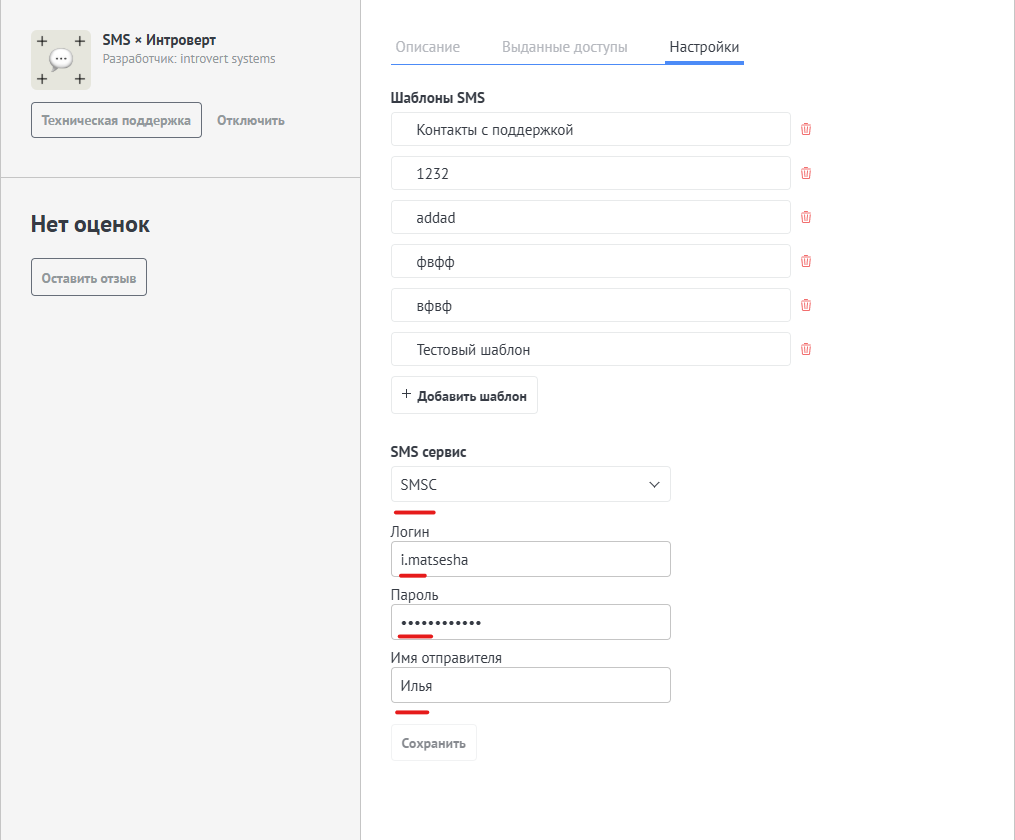
Task: Click the Техническая поддержка button
Action: pyautogui.click(x=117, y=120)
